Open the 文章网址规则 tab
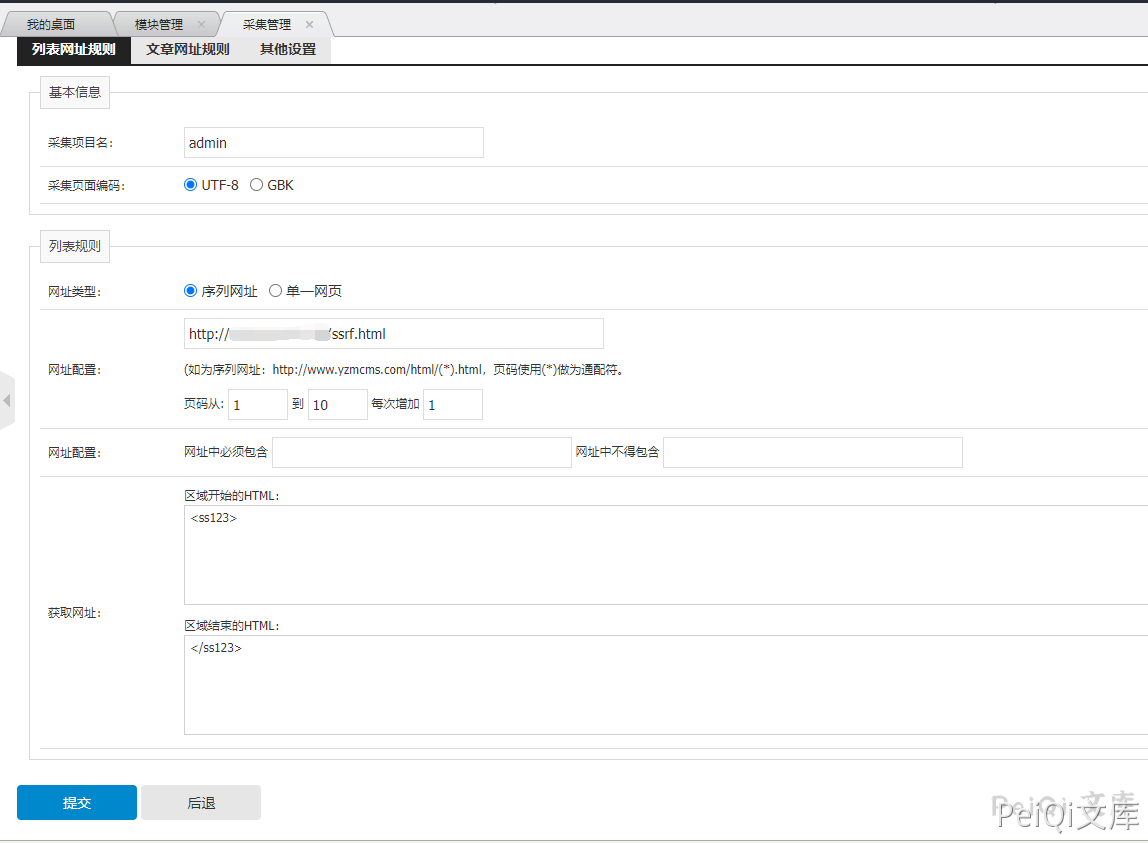 coord(188,49)
